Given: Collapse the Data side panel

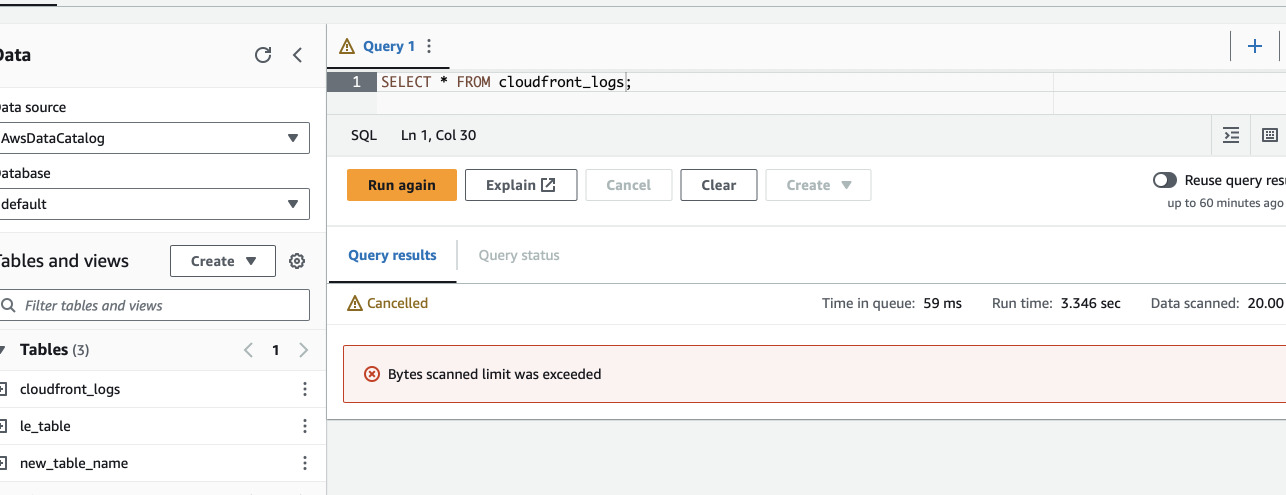Looking at the screenshot, I should pos(297,55).
